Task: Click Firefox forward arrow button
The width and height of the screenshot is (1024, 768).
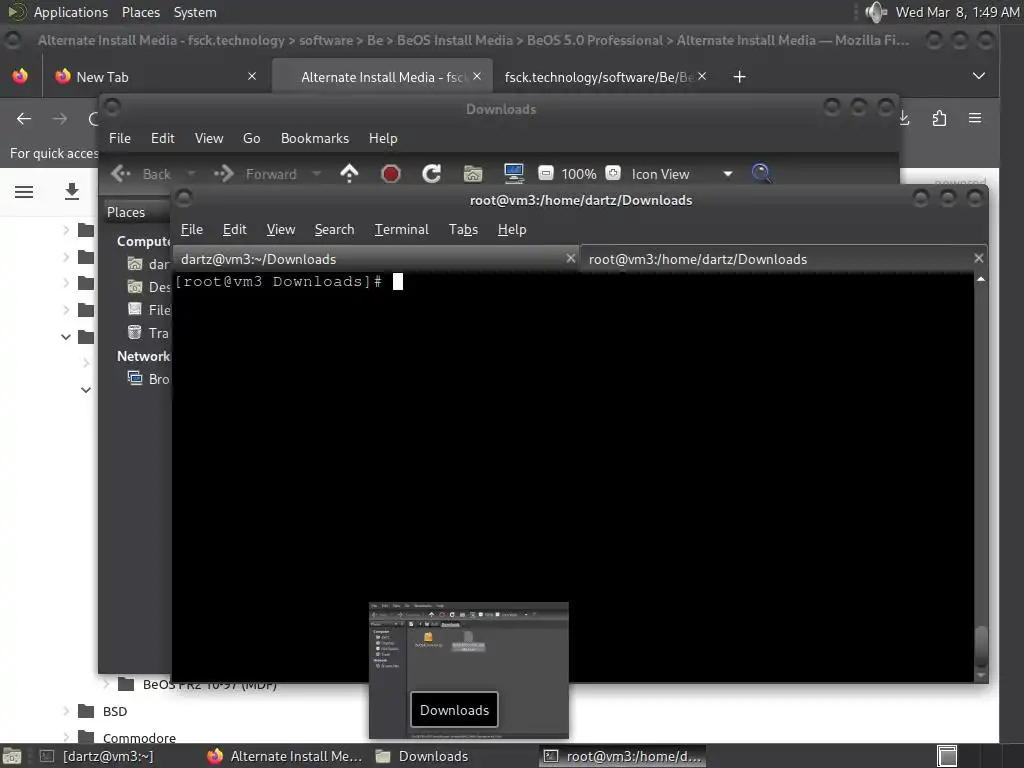Action: [x=59, y=118]
